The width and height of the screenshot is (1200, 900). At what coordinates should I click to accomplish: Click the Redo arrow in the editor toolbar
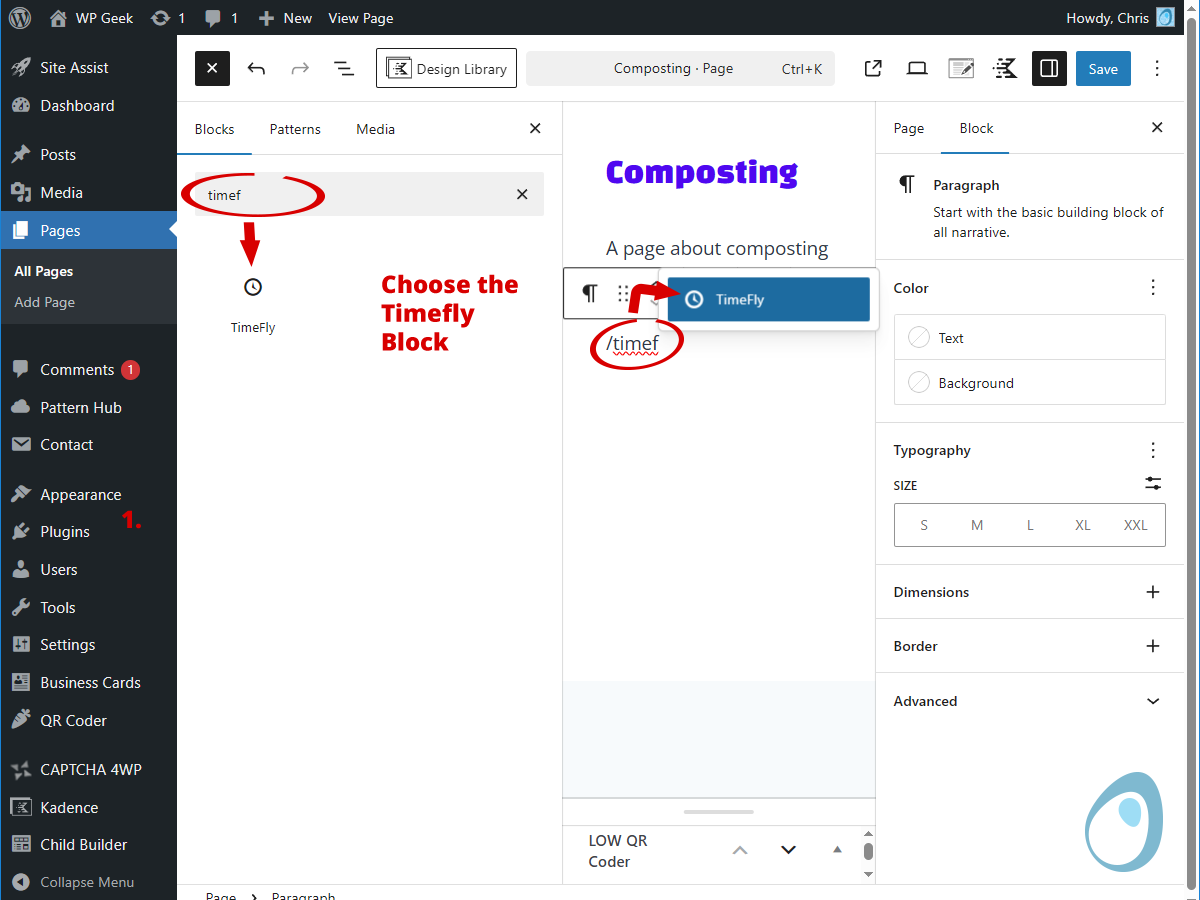tap(299, 68)
